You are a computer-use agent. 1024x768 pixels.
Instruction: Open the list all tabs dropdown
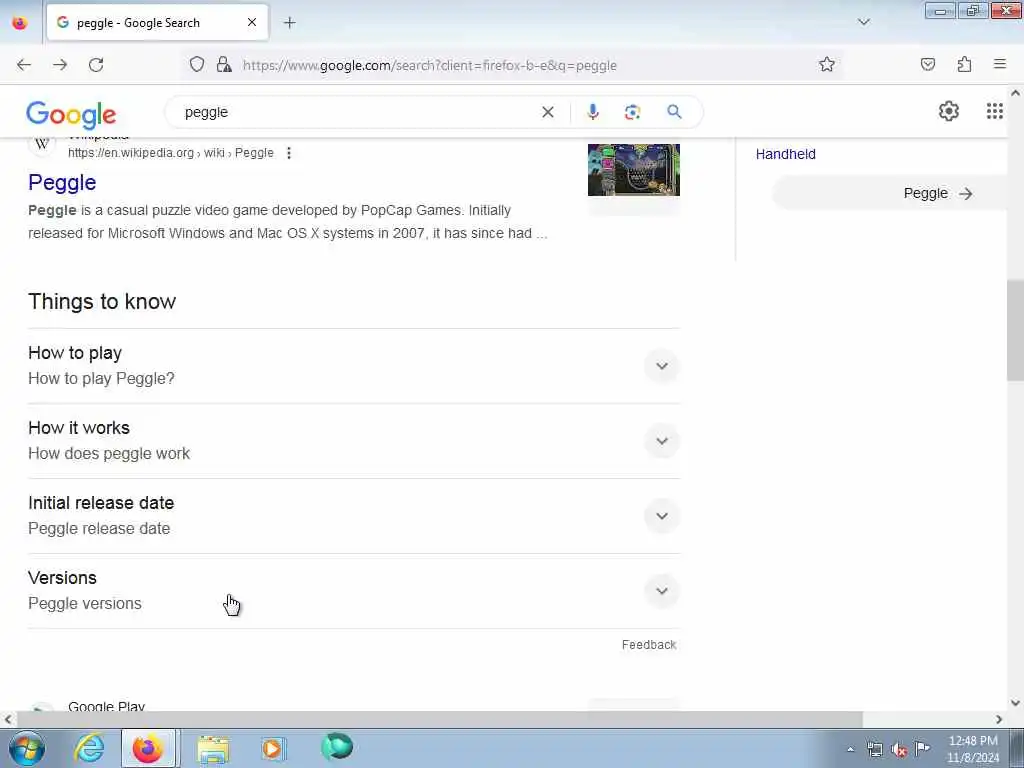[x=863, y=23]
